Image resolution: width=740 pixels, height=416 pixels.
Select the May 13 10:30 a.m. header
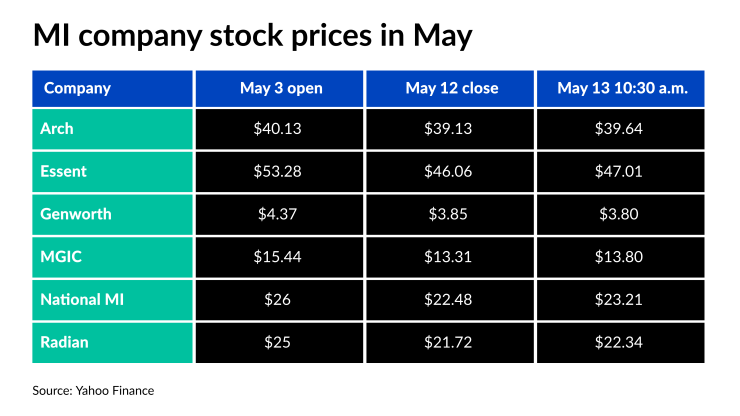[623, 88]
